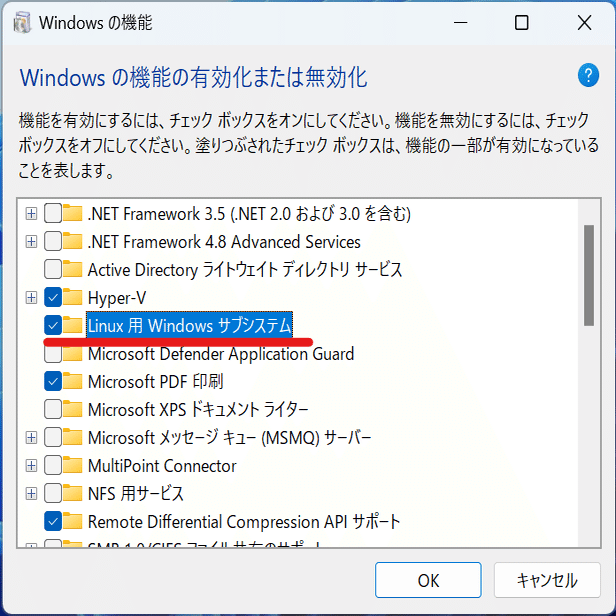This screenshot has height=616, width=616.
Task: Expand the Hyper-V feature tree
Action: 31,298
